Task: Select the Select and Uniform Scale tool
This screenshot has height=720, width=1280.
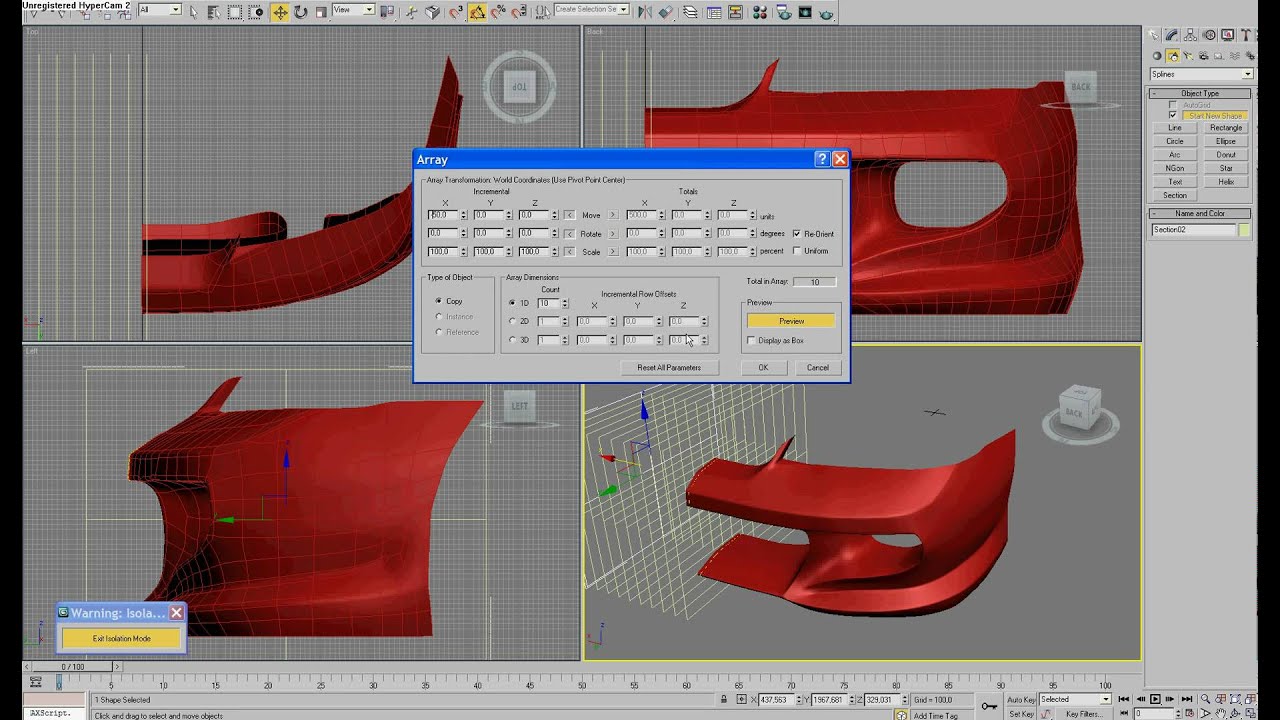Action: pos(320,12)
